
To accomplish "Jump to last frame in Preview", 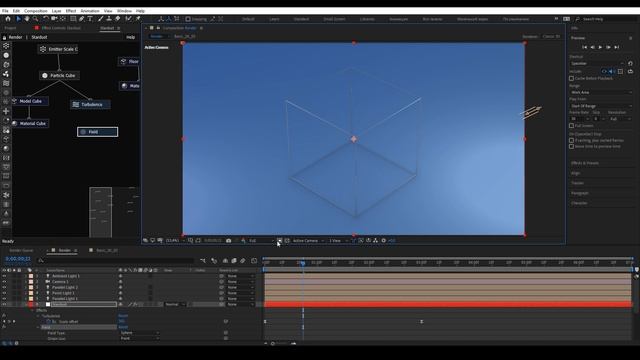I will 617,47.
